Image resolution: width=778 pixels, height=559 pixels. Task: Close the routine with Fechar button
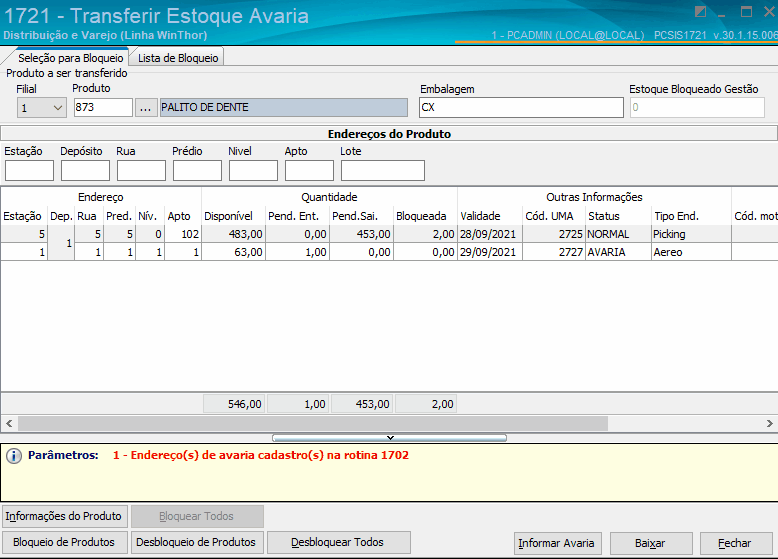[736, 543]
